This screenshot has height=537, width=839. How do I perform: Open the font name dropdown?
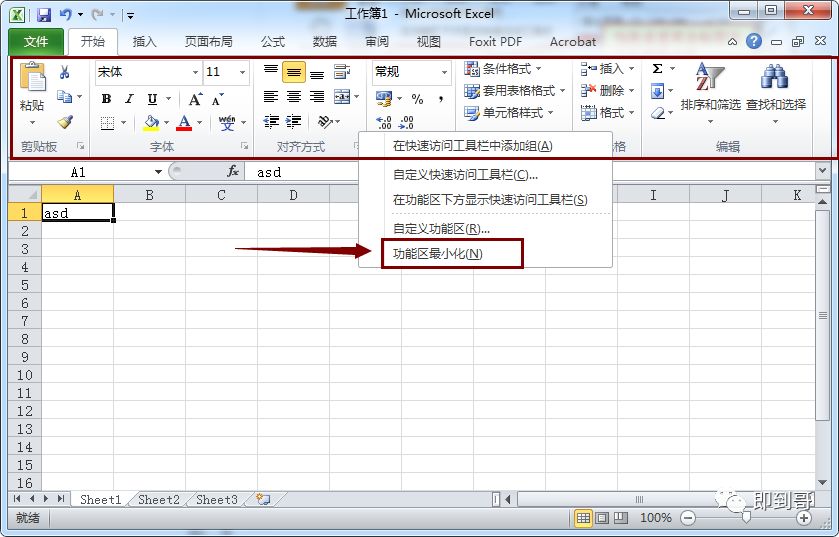pyautogui.click(x=190, y=72)
